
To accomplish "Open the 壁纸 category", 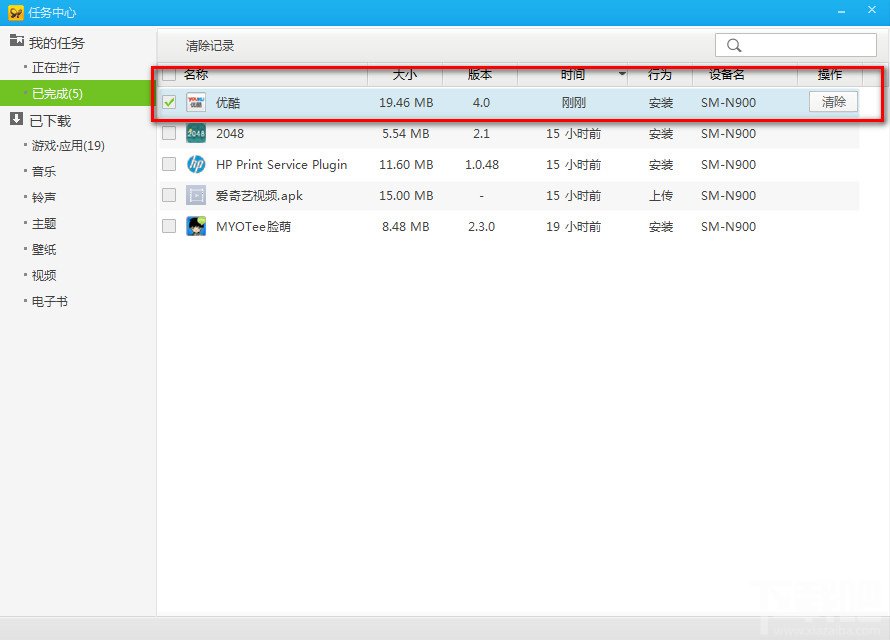I will (x=44, y=250).
